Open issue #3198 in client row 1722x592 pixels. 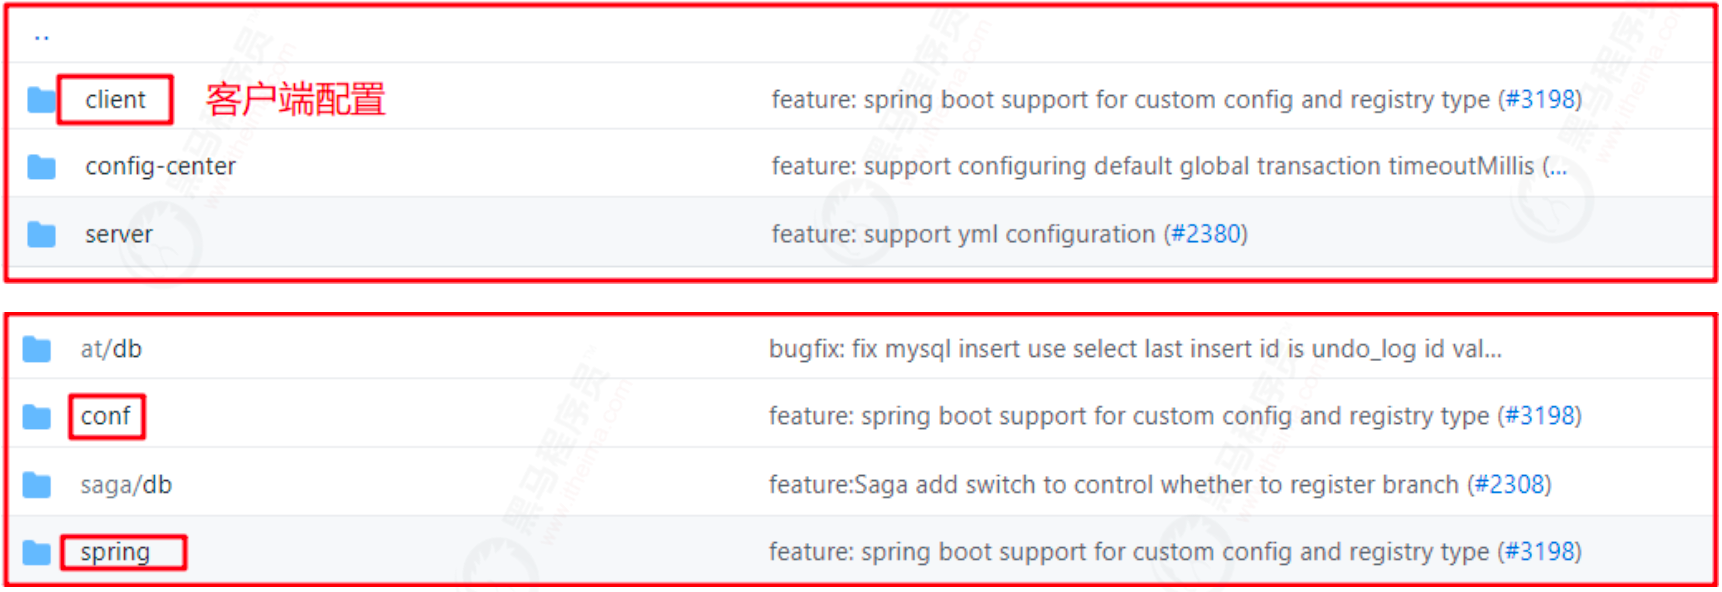pyautogui.click(x=1540, y=100)
